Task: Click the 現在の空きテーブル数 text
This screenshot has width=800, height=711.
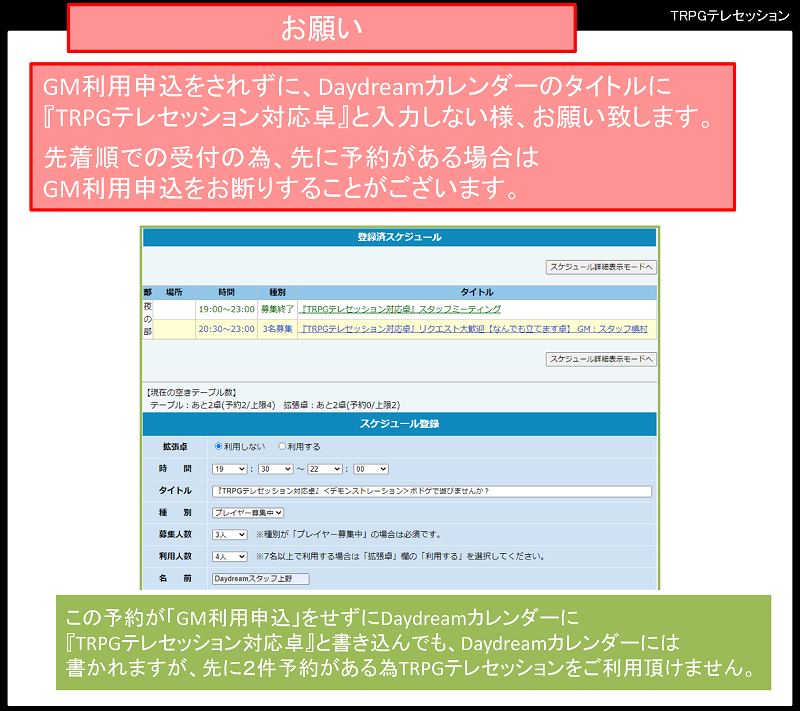Action: point(191,392)
